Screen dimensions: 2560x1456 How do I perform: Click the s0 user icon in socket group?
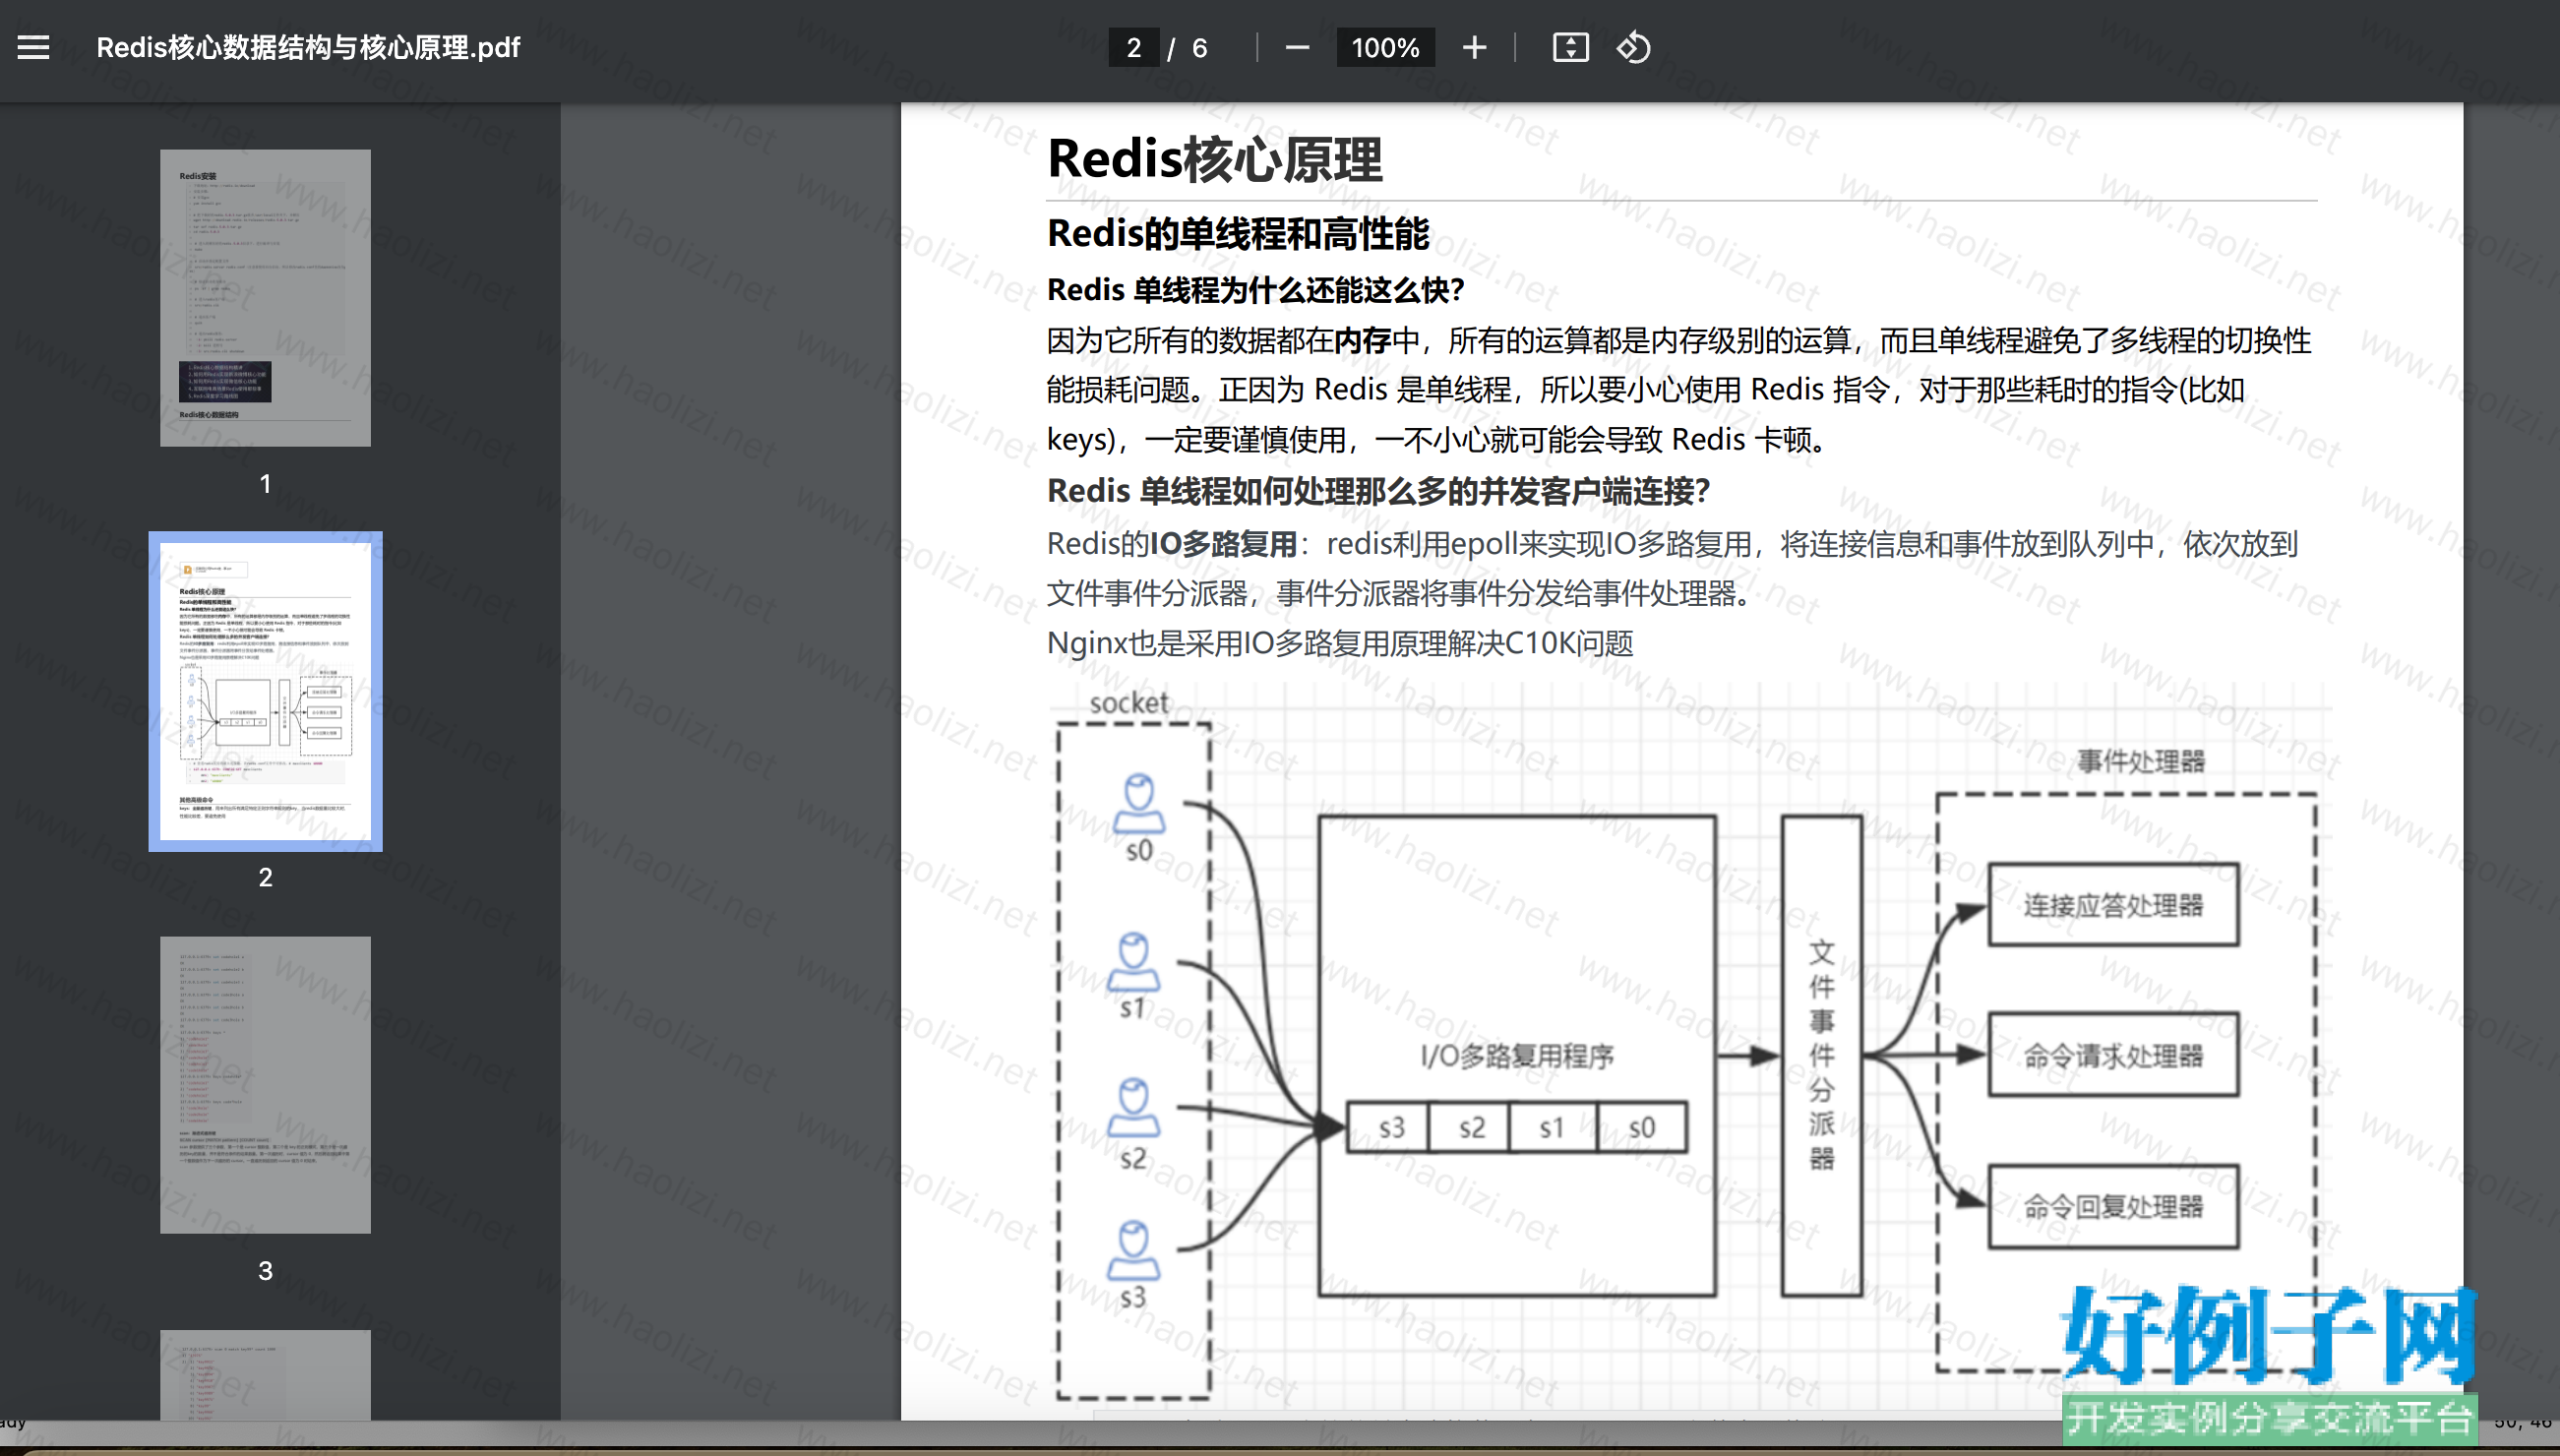point(1138,803)
